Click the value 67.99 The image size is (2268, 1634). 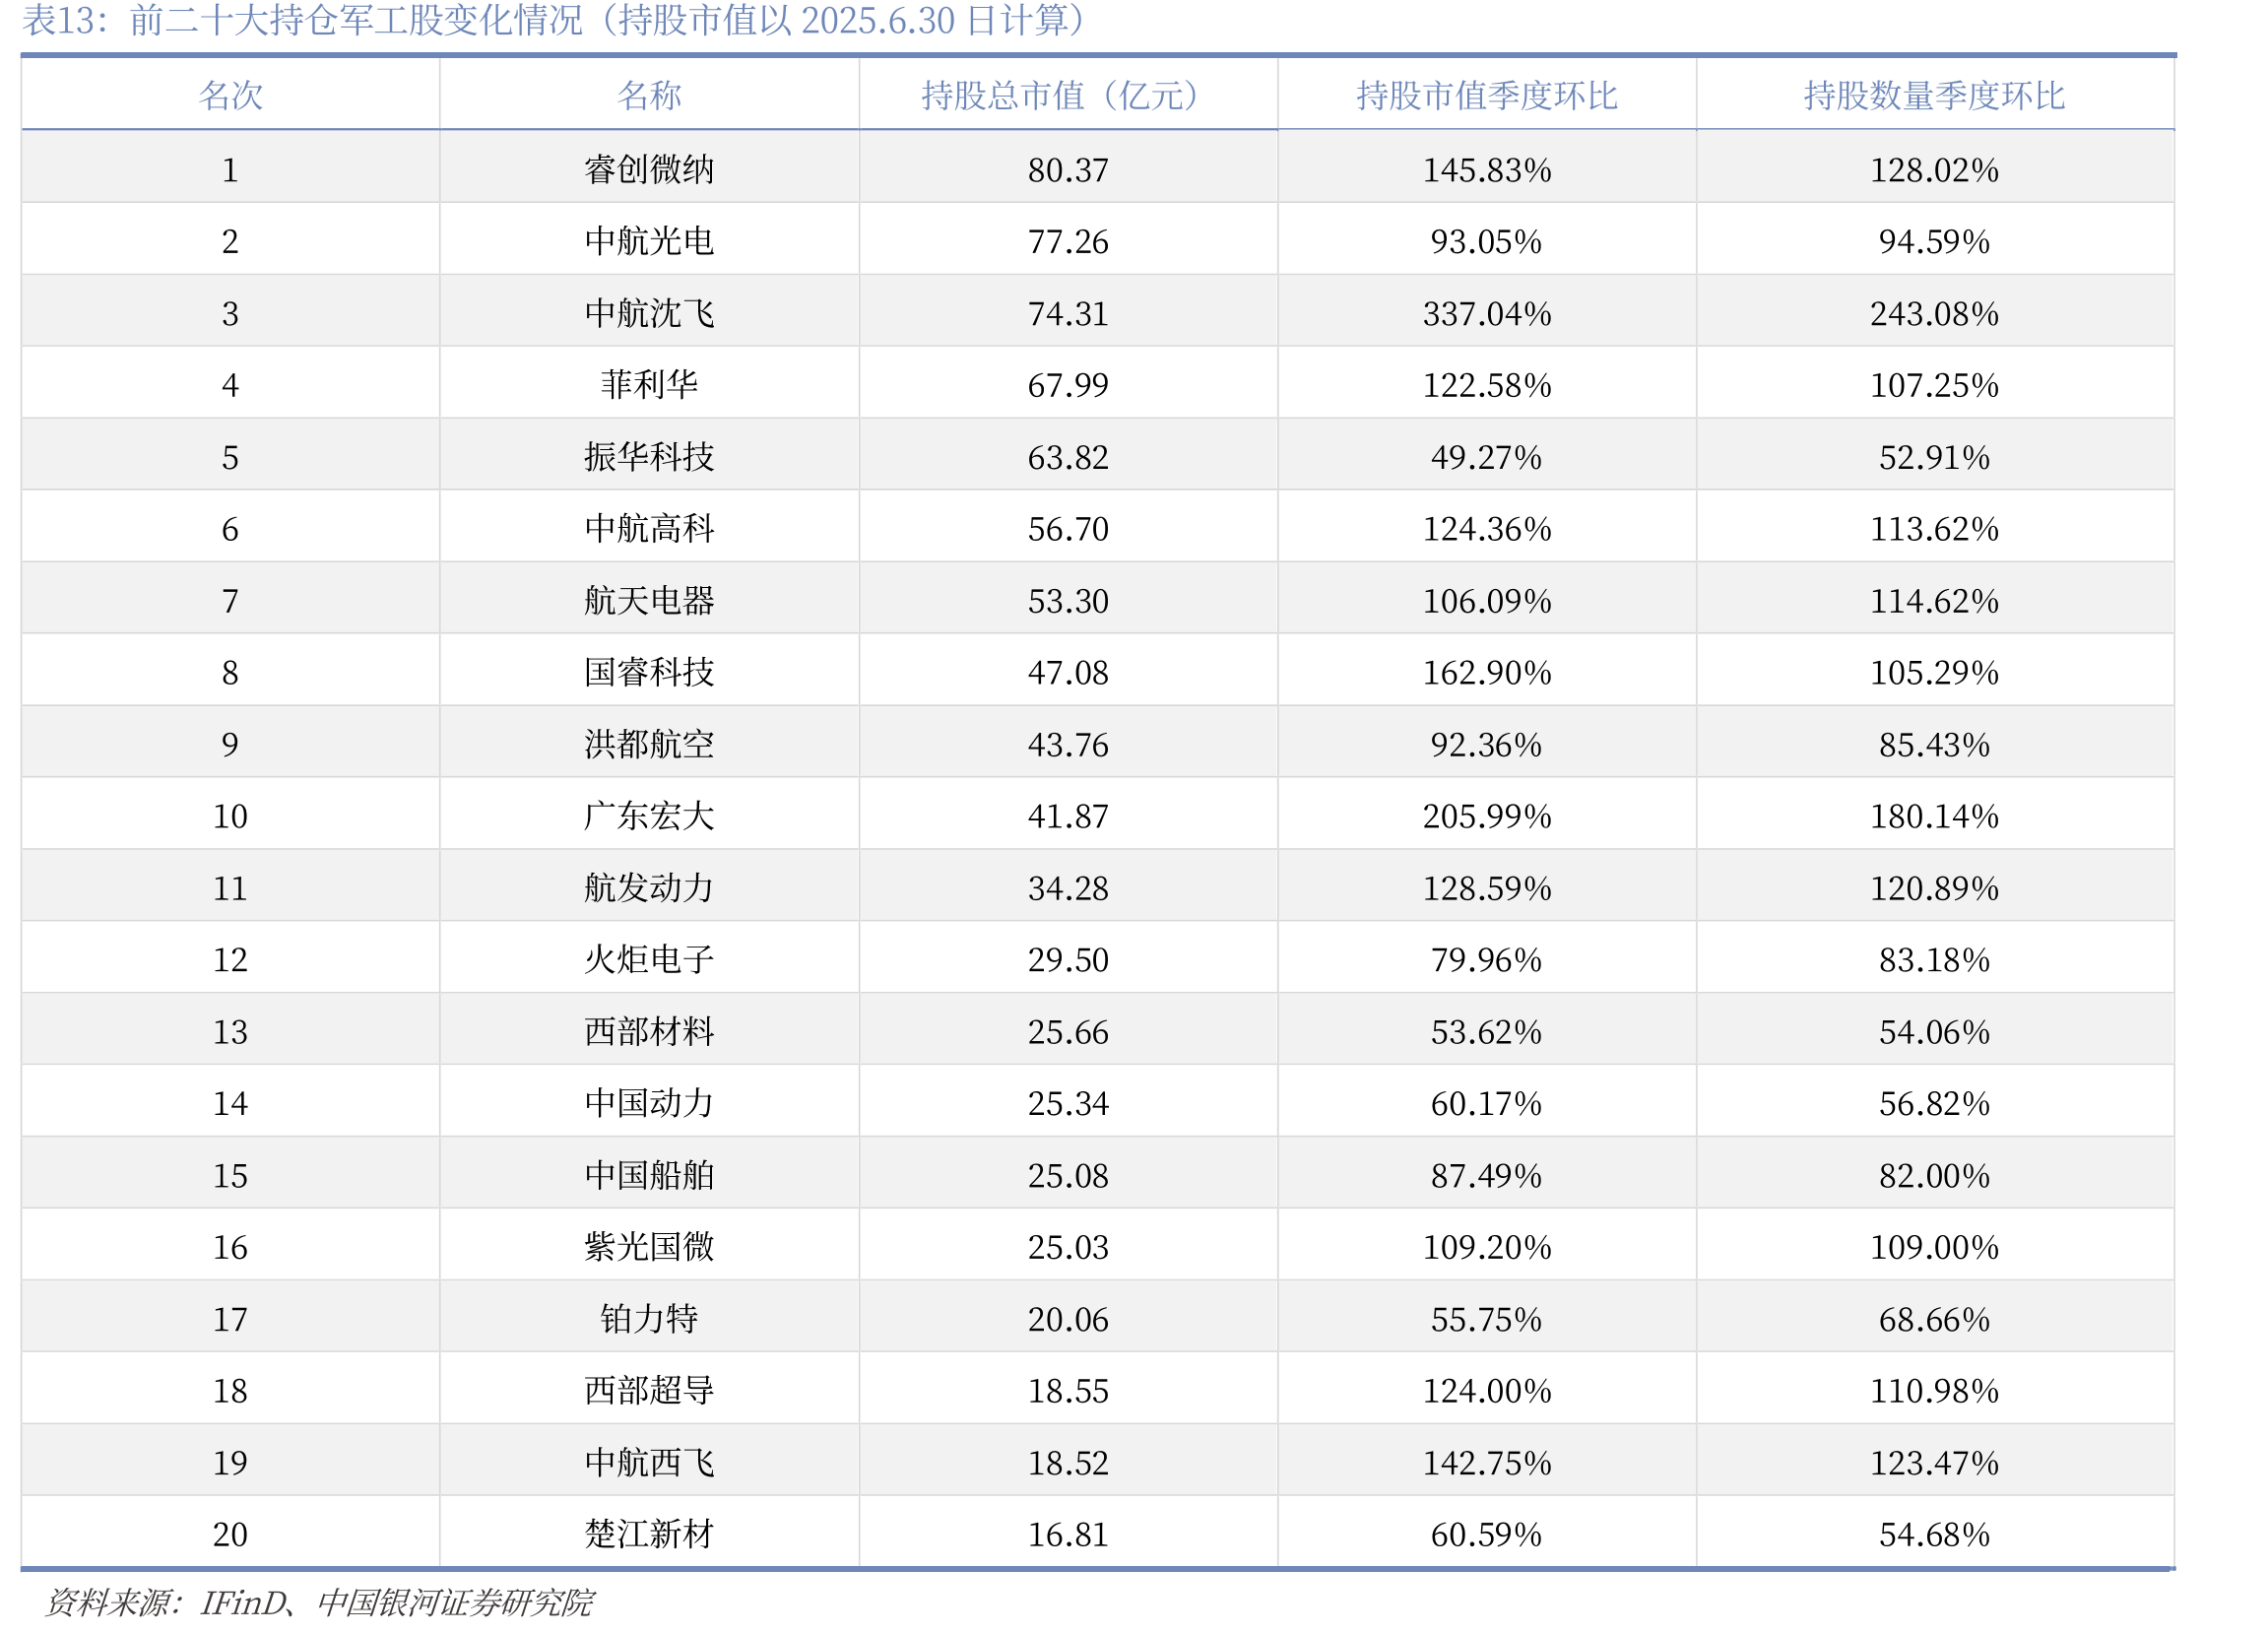point(1068,386)
